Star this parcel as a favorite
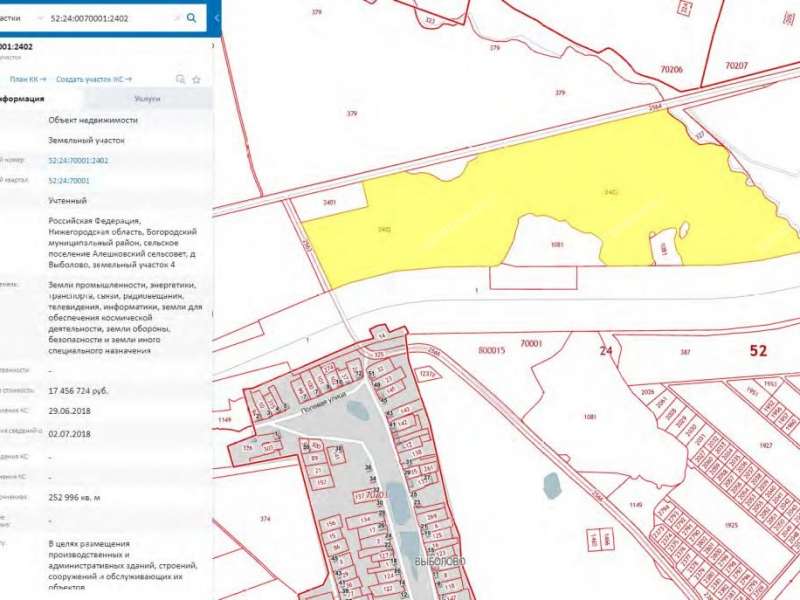Screen dimensions: 800x600 196,79
